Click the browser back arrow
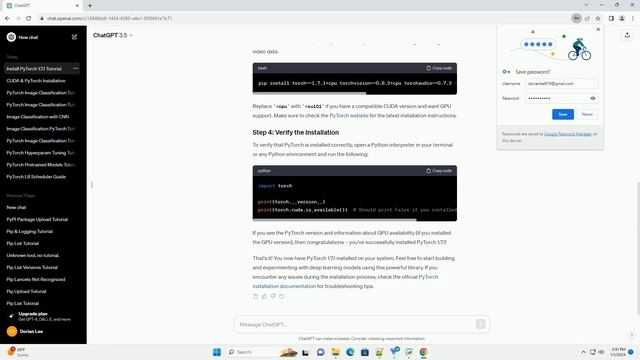 [x=7, y=18]
